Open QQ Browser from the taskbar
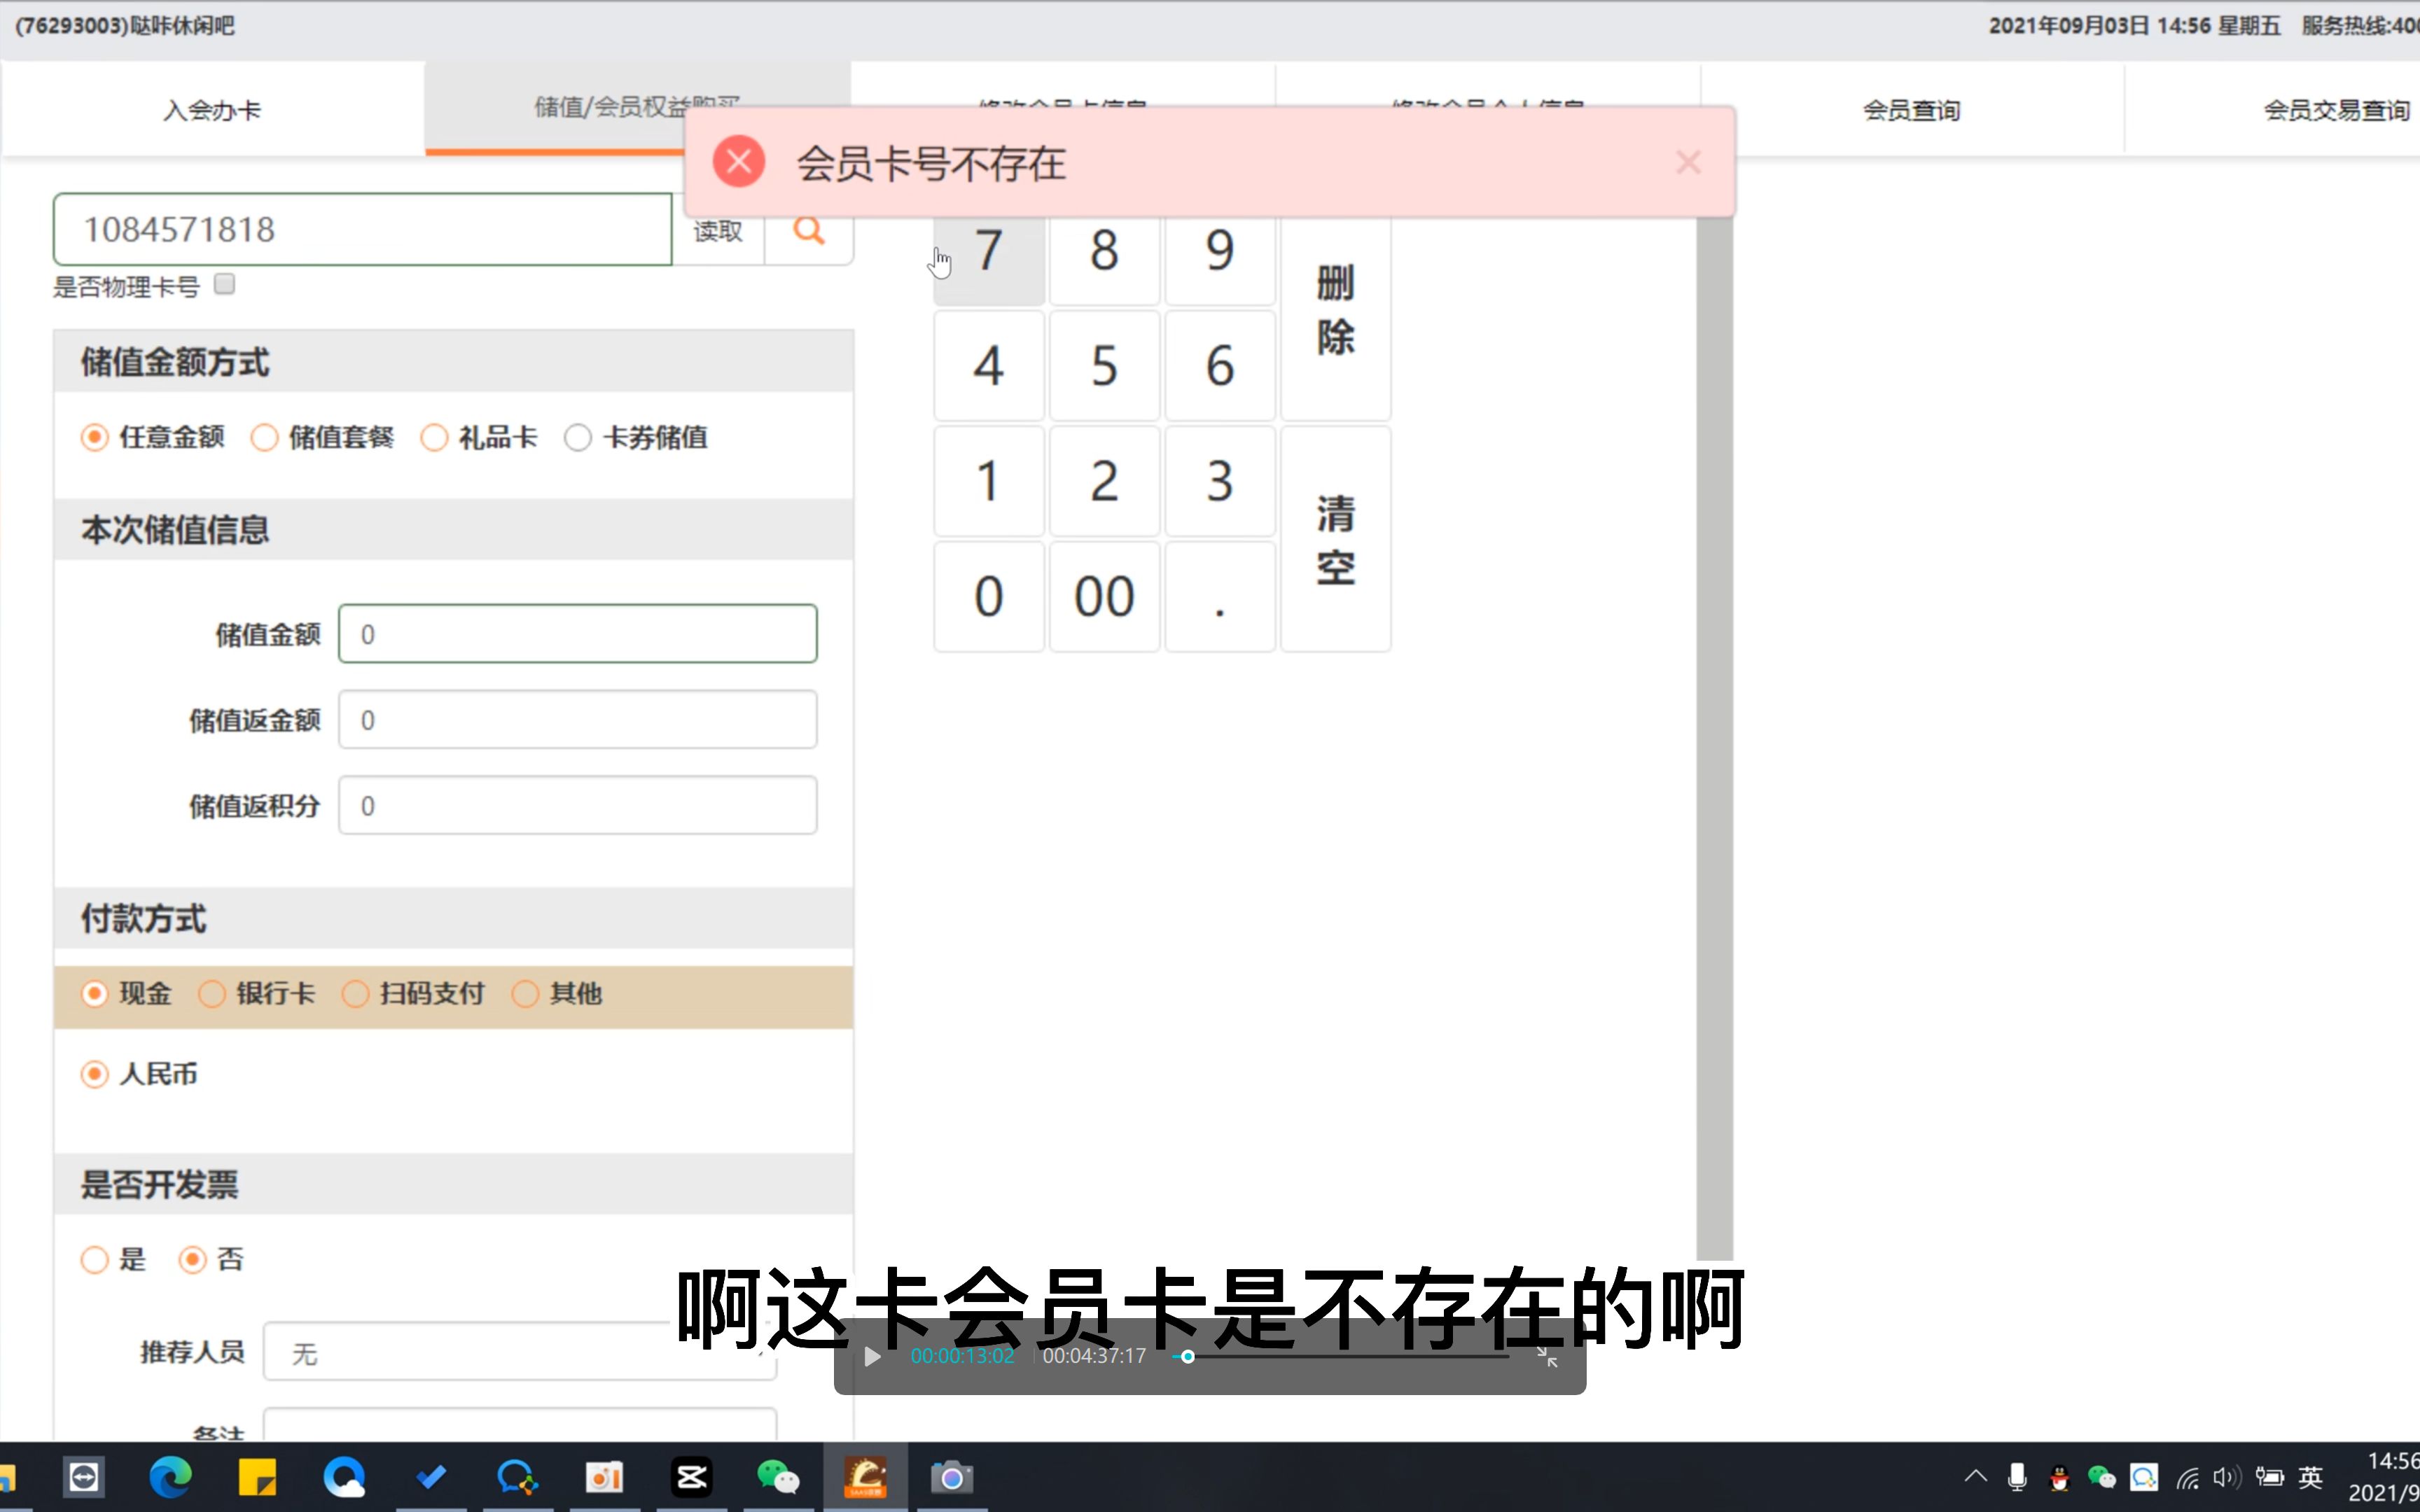2420x1512 pixels. click(x=345, y=1476)
